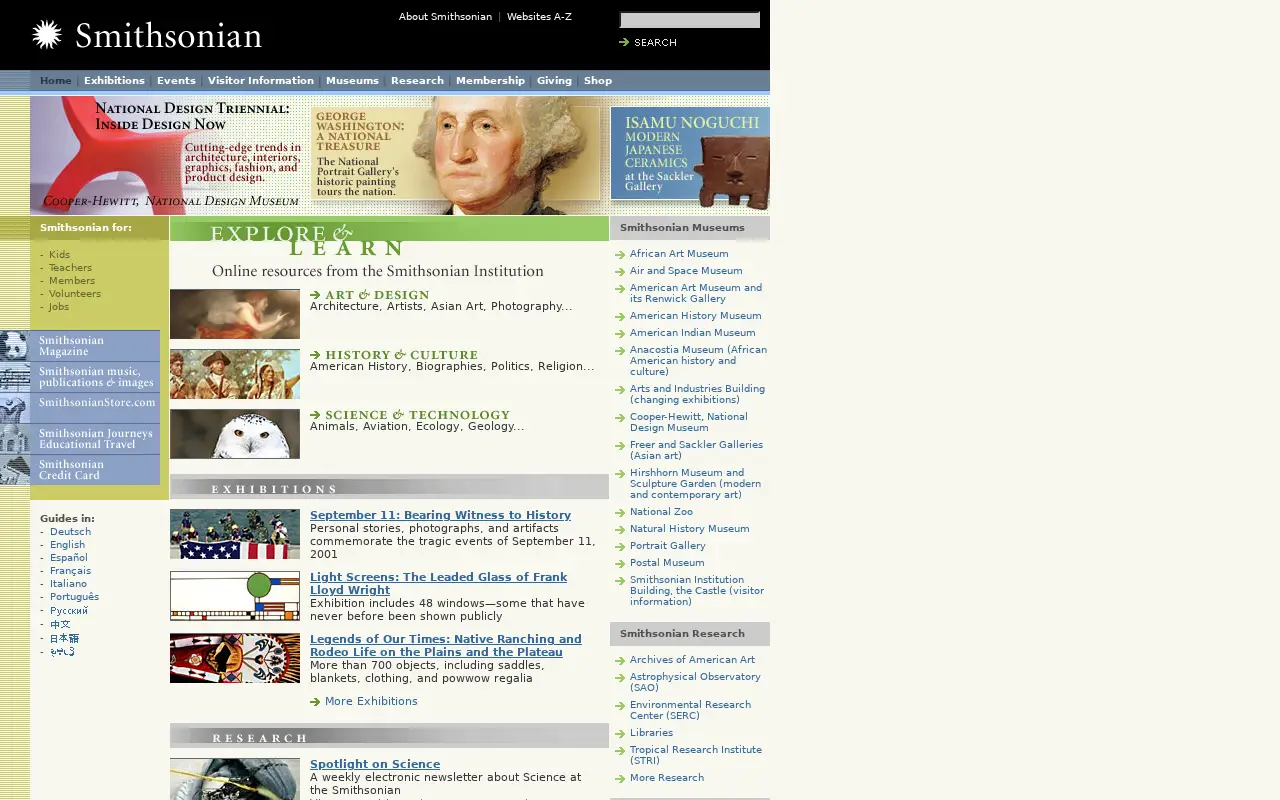Open the Websites A-Z link
1280x800 pixels.
(539, 17)
